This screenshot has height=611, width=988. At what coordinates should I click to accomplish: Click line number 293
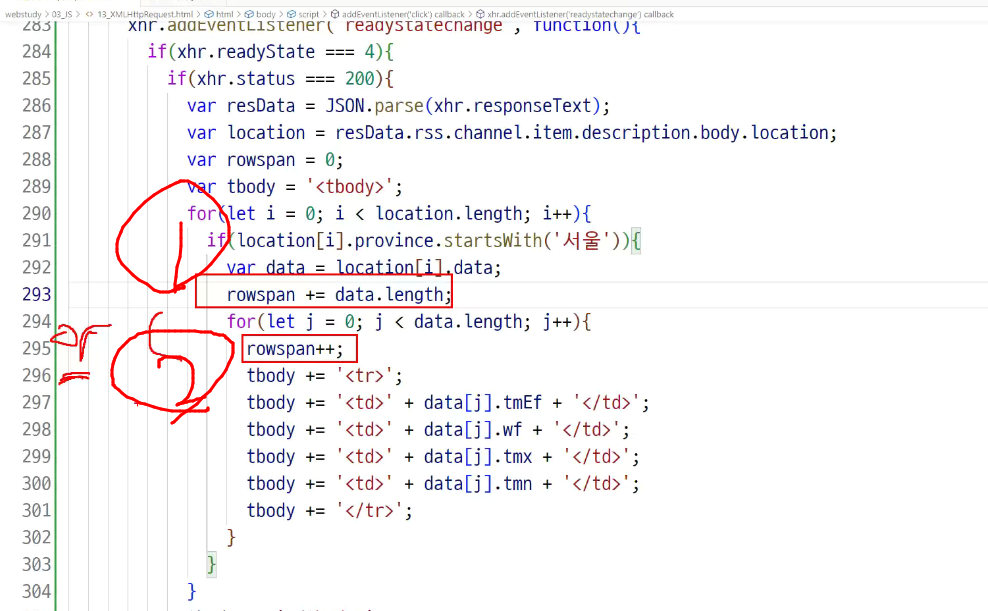click(37, 295)
